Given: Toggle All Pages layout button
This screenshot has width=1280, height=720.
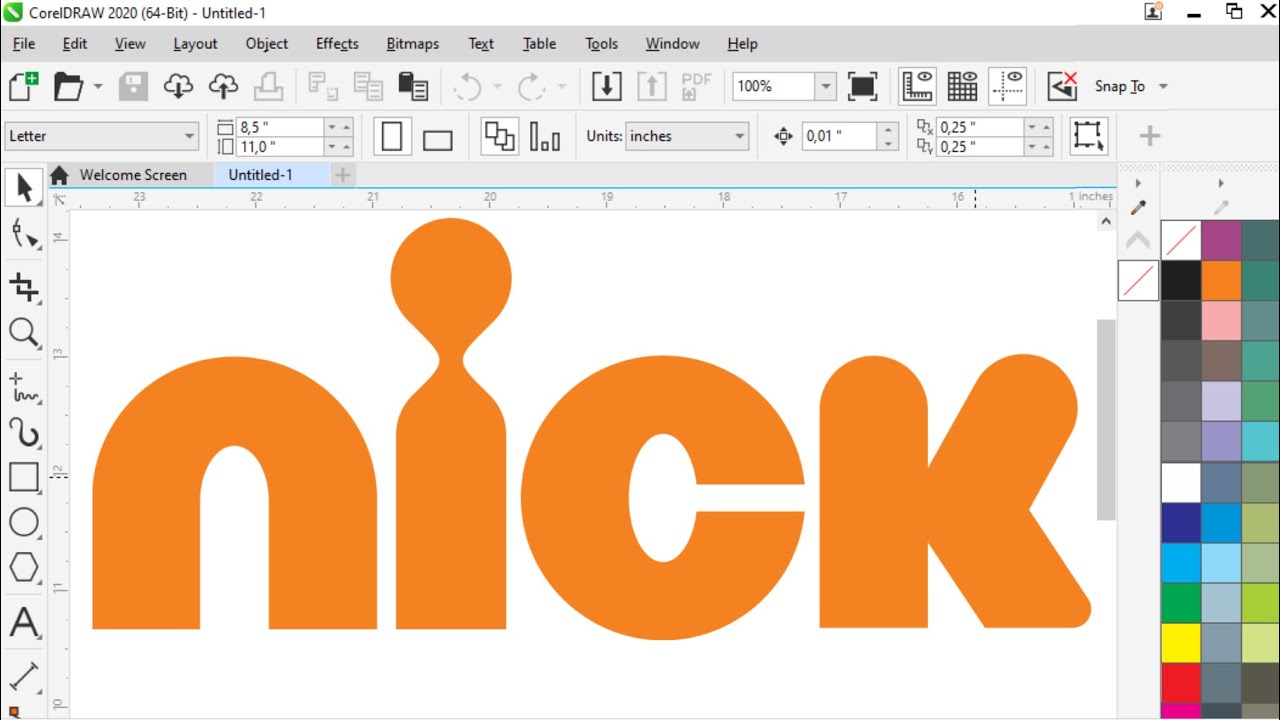Looking at the screenshot, I should (499, 136).
